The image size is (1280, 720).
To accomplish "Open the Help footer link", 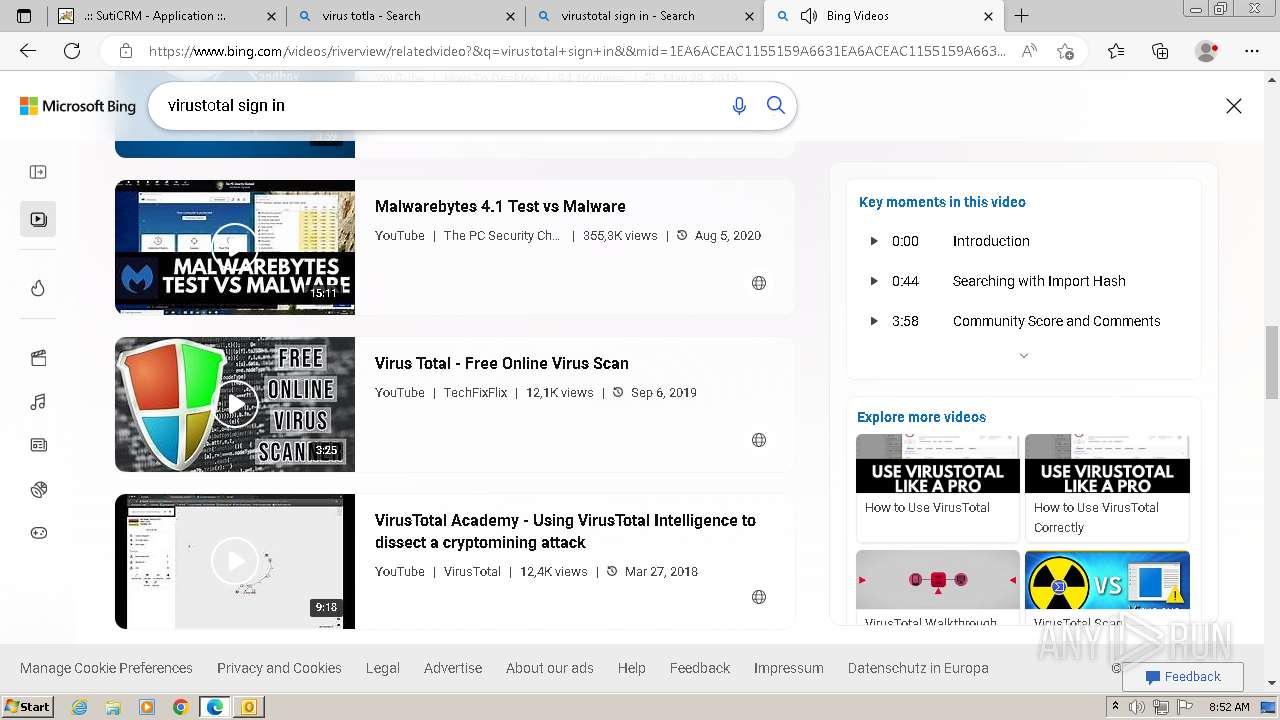I will (x=632, y=668).
